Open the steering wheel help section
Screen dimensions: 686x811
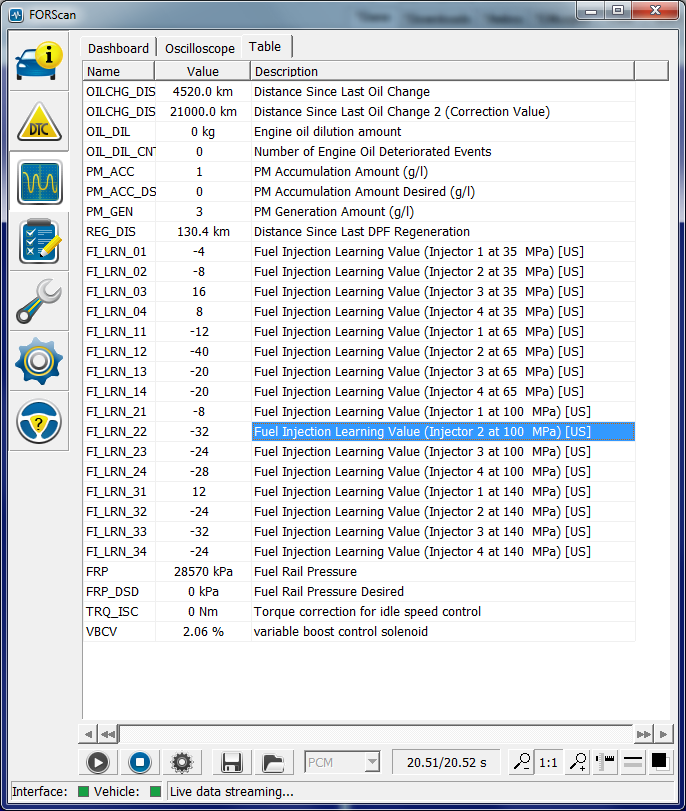[40, 421]
